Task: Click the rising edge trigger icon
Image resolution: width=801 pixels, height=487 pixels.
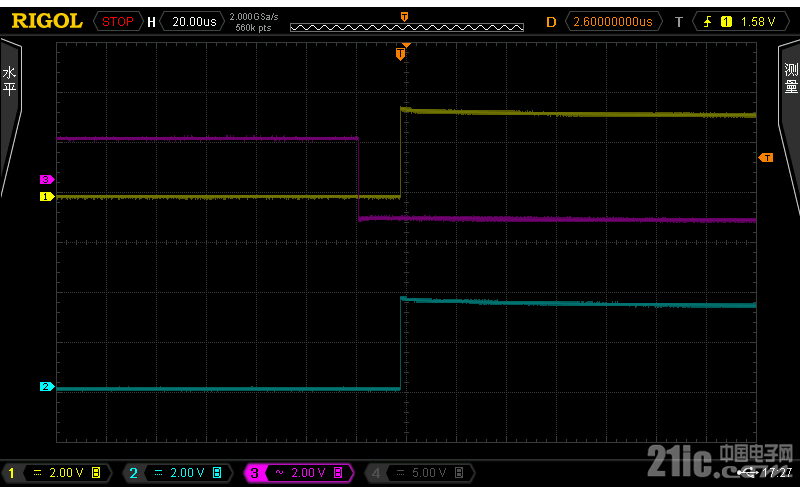Action: coord(708,21)
